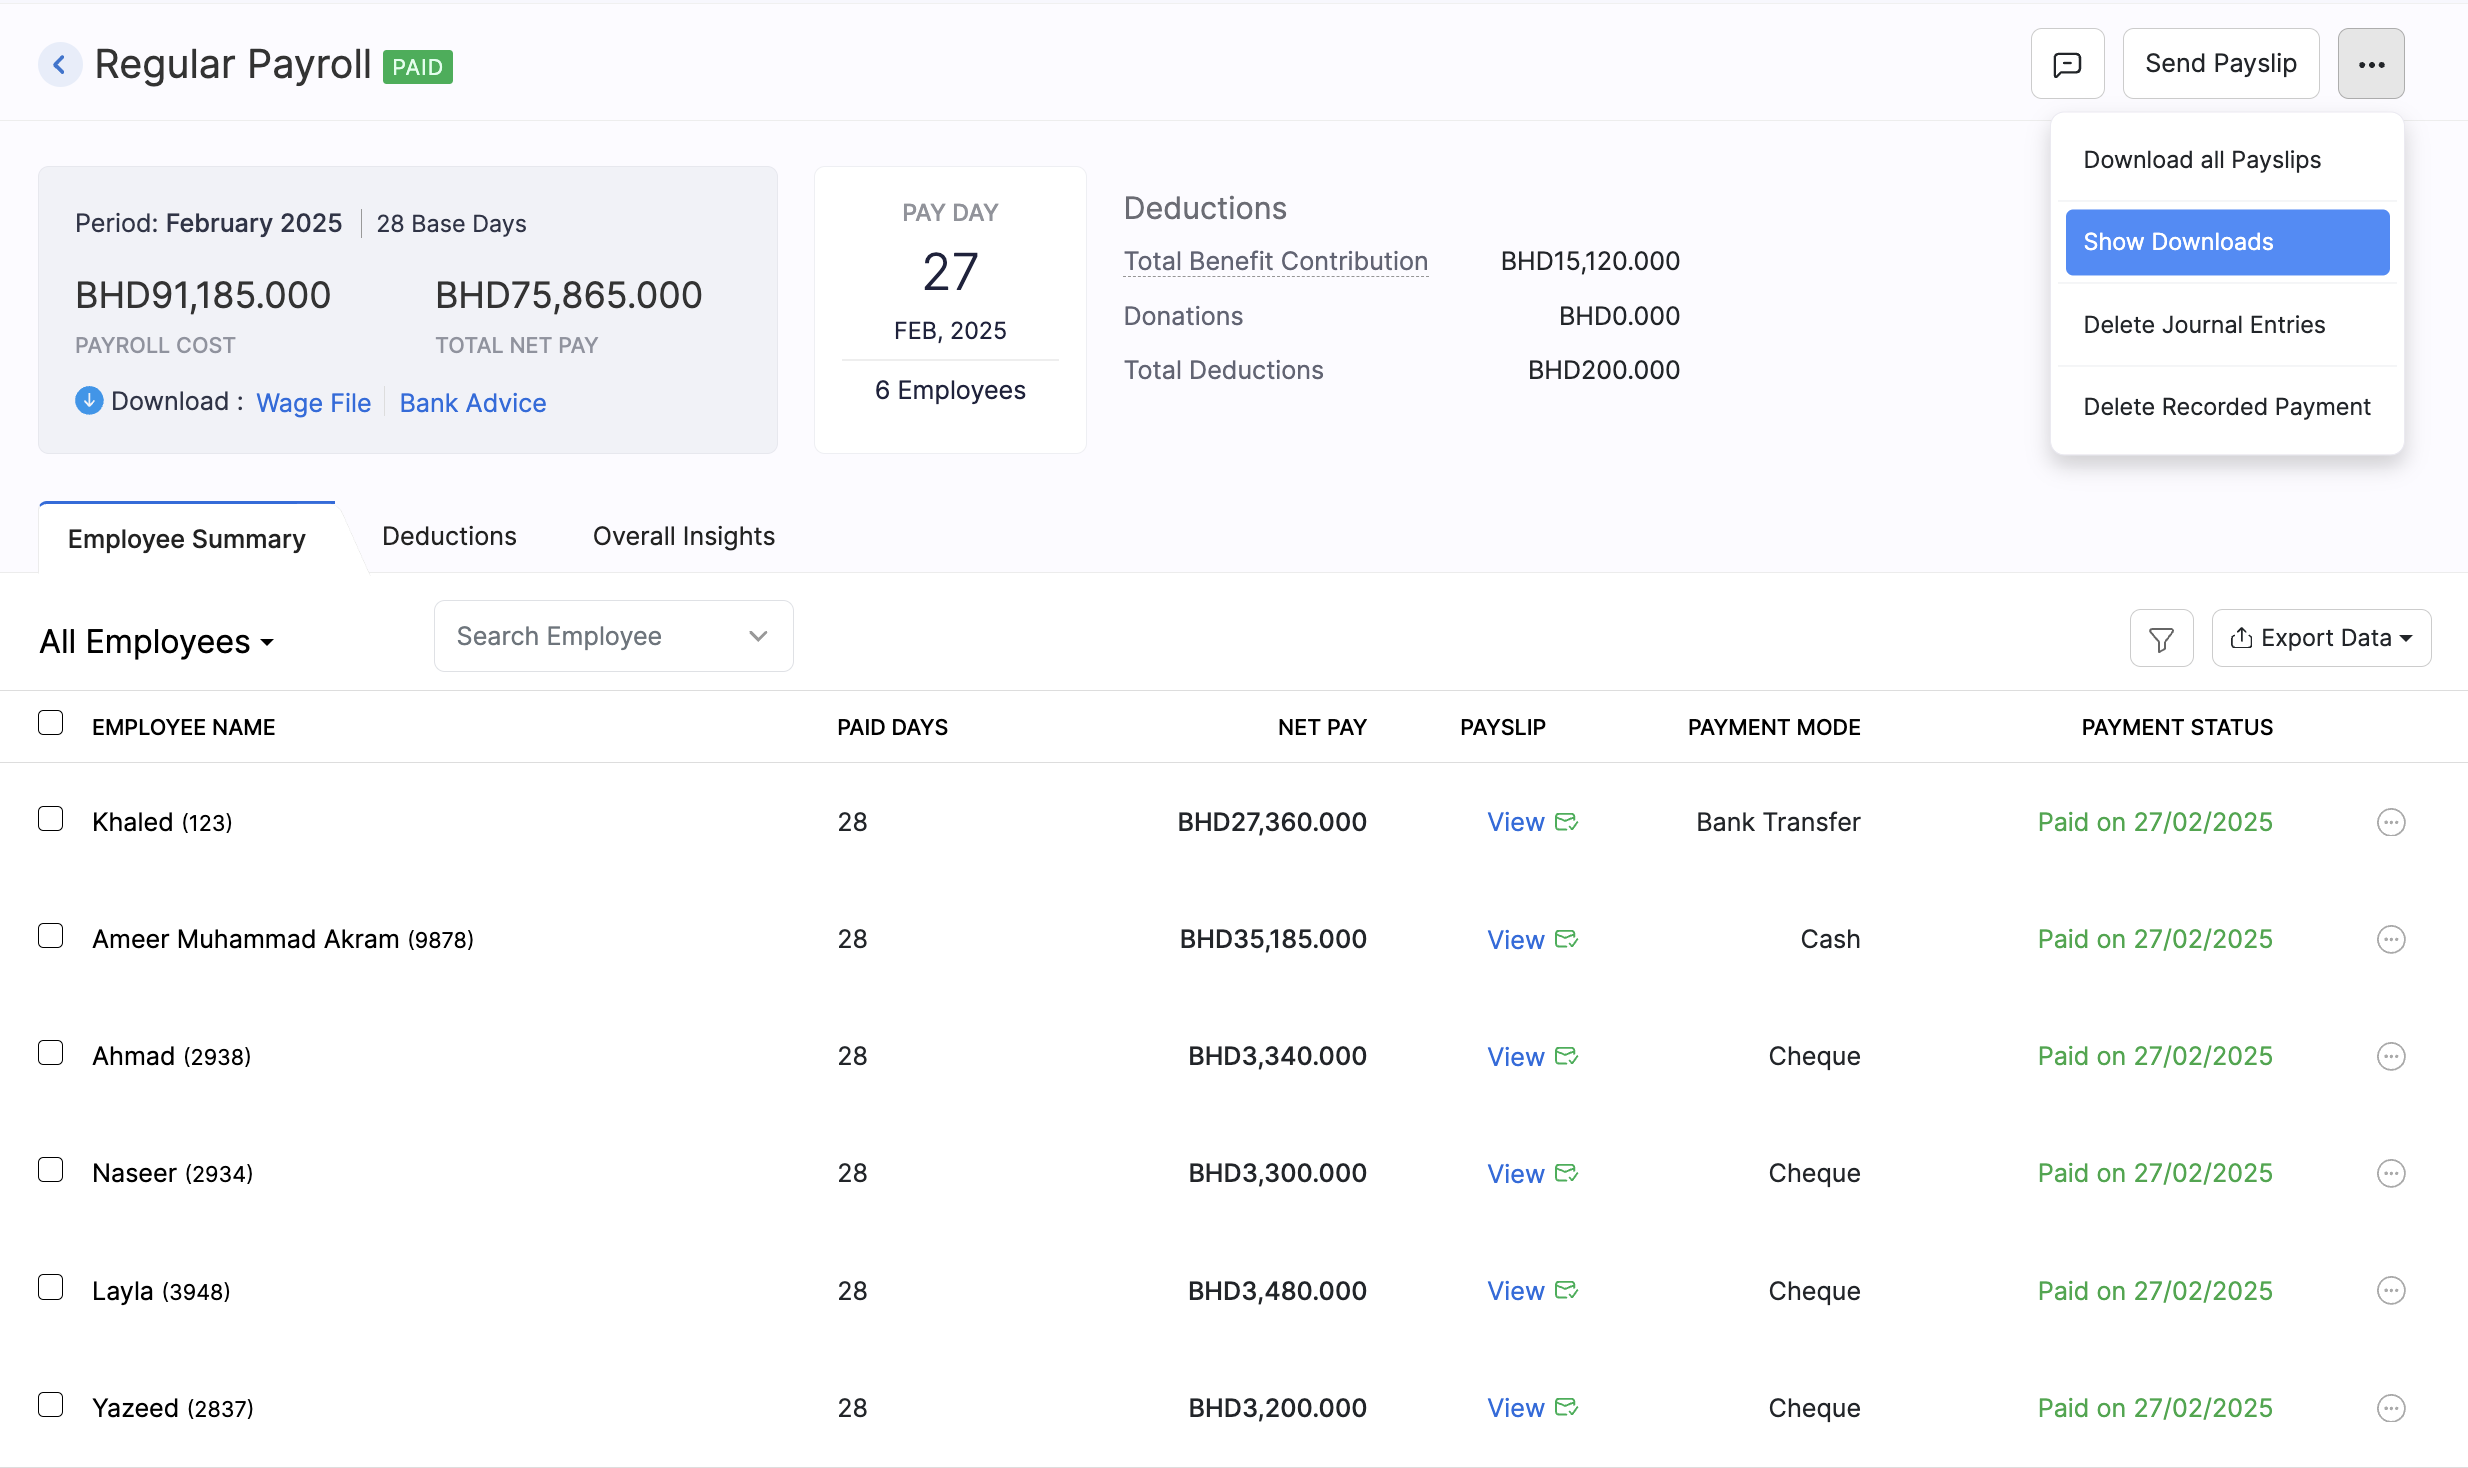Screen dimensions: 2468x1468
Task: Open the row actions ellipsis for Yazeed
Action: 2390,1407
